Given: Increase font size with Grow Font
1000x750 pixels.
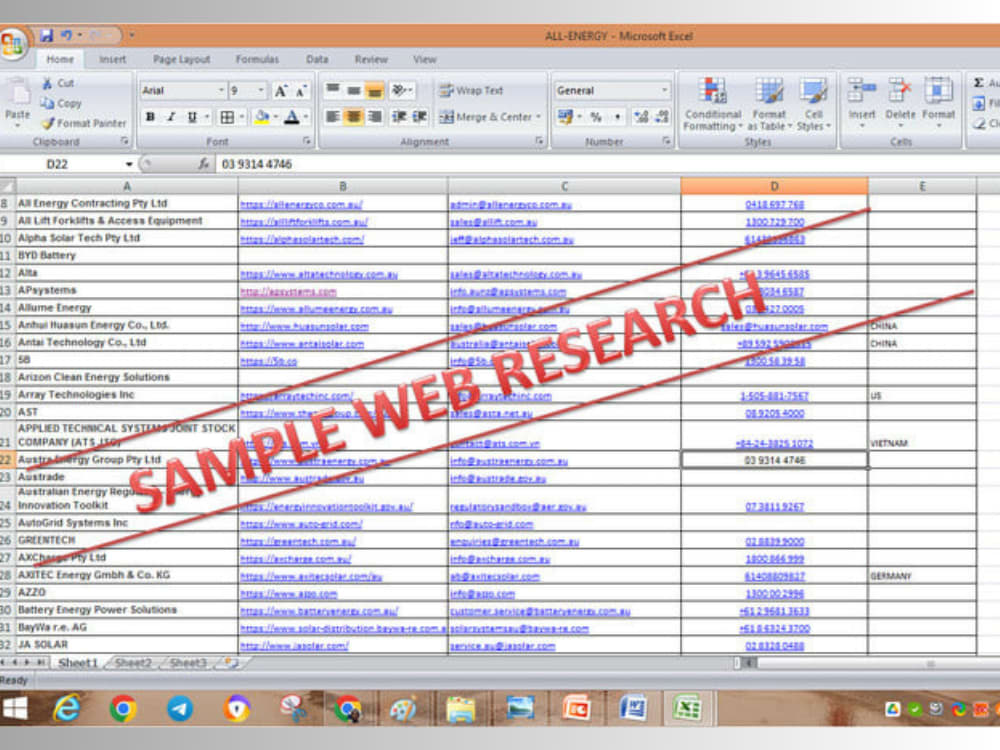Looking at the screenshot, I should tap(281, 91).
